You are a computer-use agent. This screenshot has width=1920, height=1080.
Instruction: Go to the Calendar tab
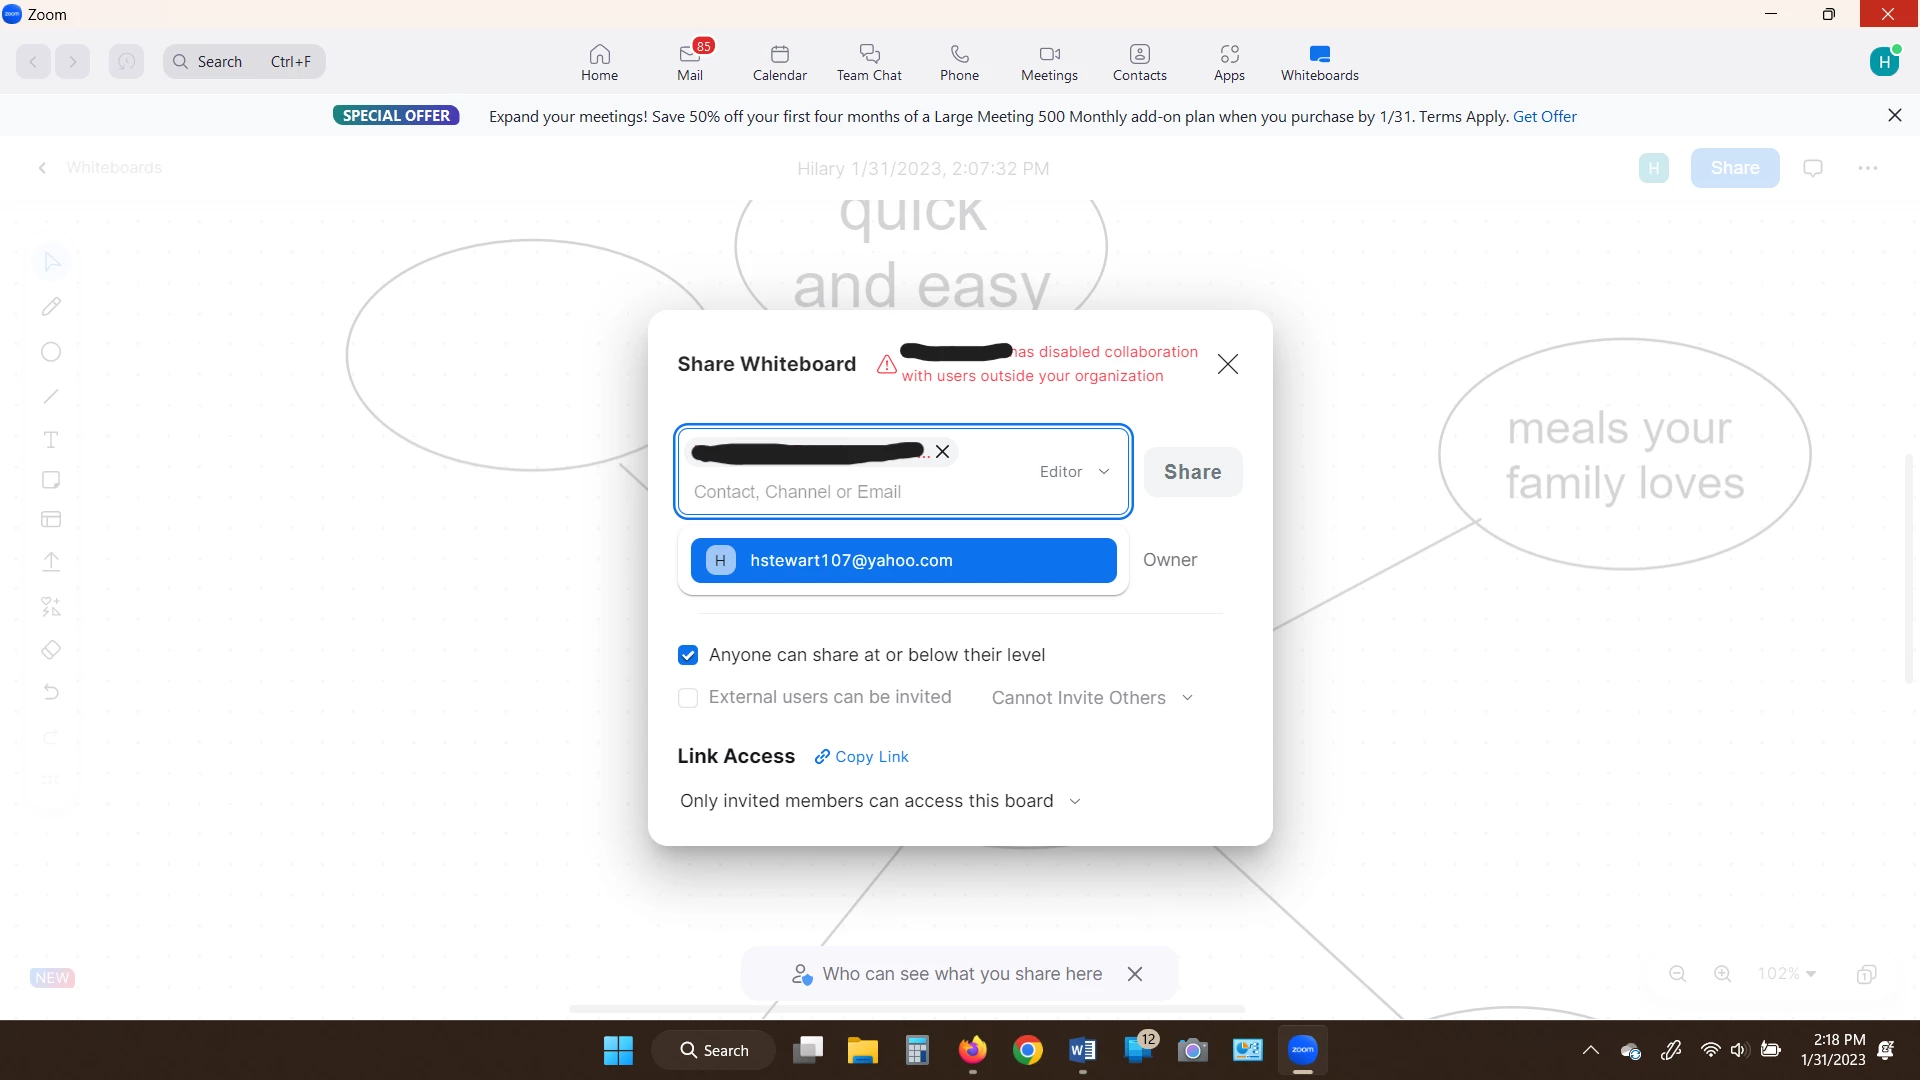pos(779,62)
